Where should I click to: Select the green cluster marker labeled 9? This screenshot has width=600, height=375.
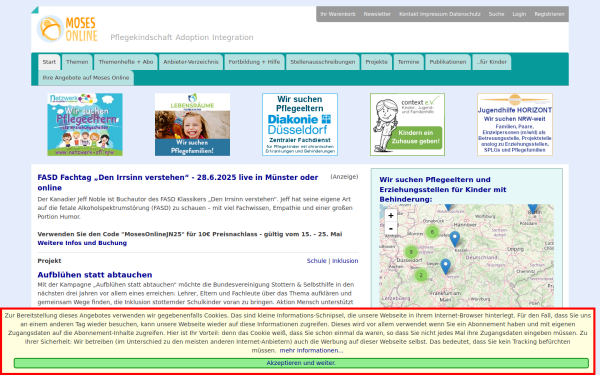tap(411, 252)
